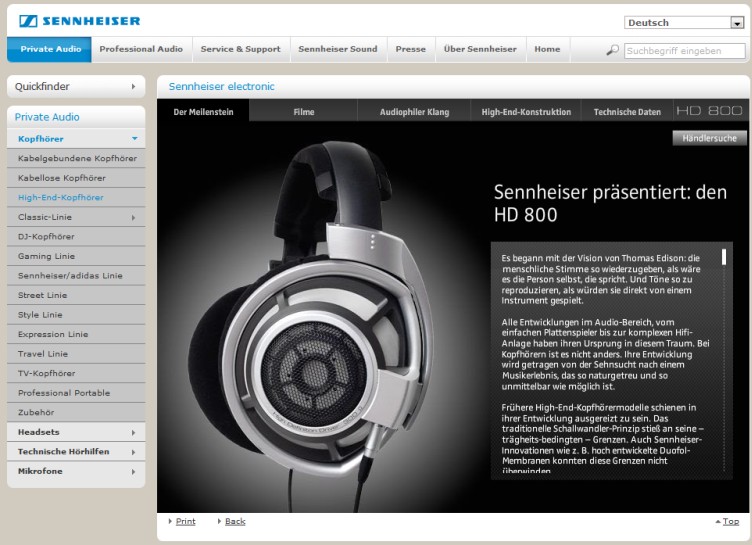The width and height of the screenshot is (752, 545).
Task: Expand the Quickfinder panel
Action: (x=76, y=86)
